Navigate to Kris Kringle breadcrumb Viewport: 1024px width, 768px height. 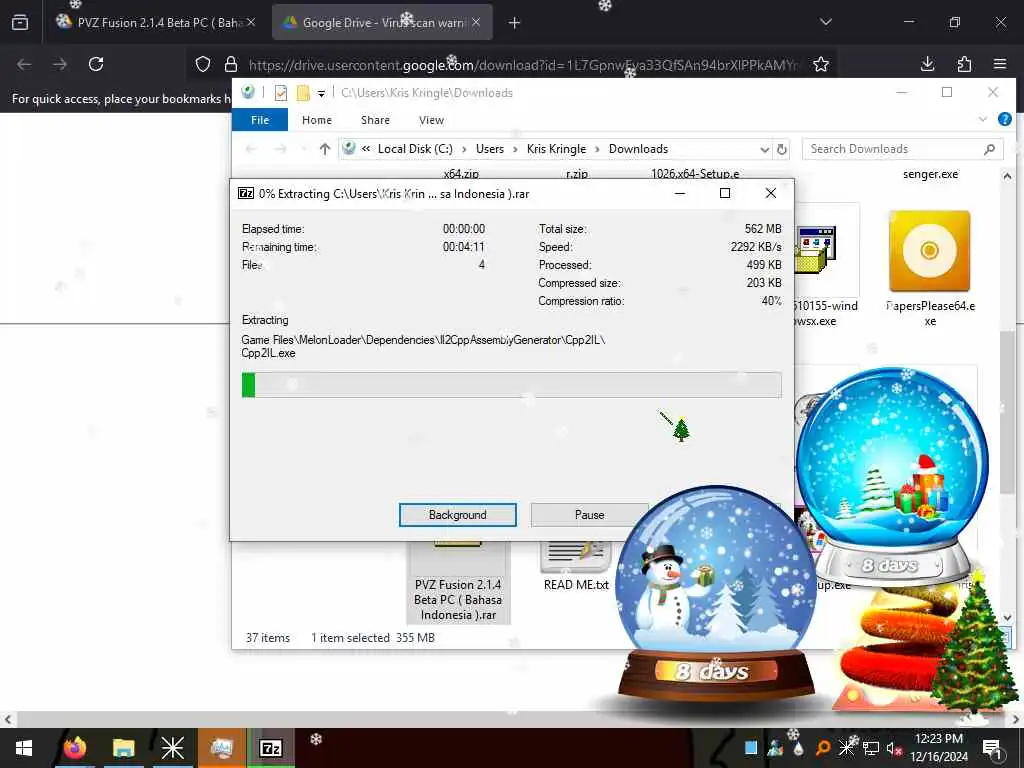pyautogui.click(x=556, y=149)
